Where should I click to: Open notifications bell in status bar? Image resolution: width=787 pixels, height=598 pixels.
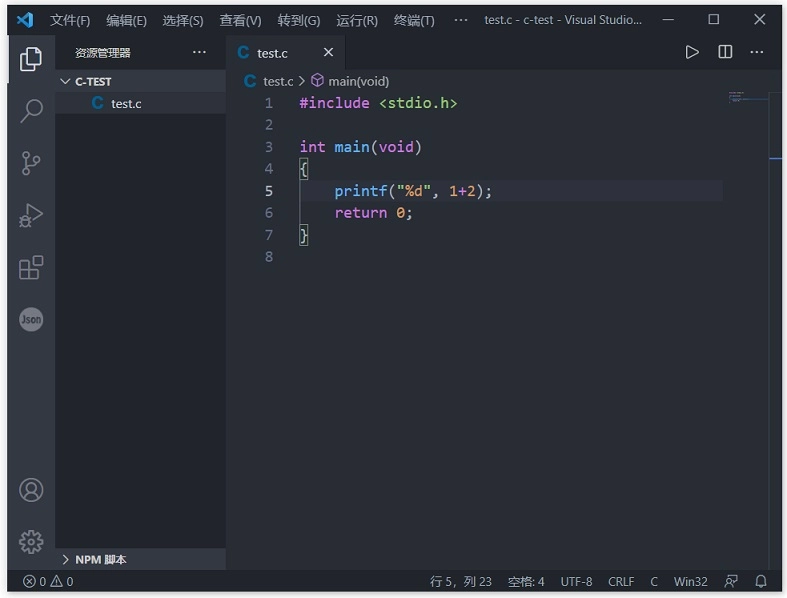(x=761, y=581)
